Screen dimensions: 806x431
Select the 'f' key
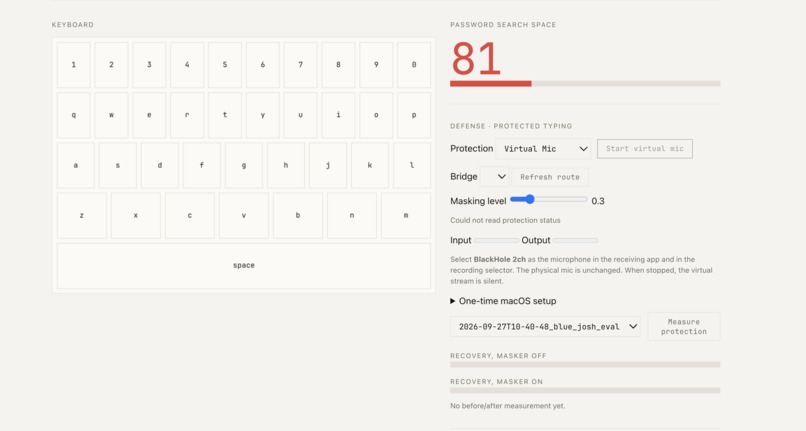[x=202, y=166]
